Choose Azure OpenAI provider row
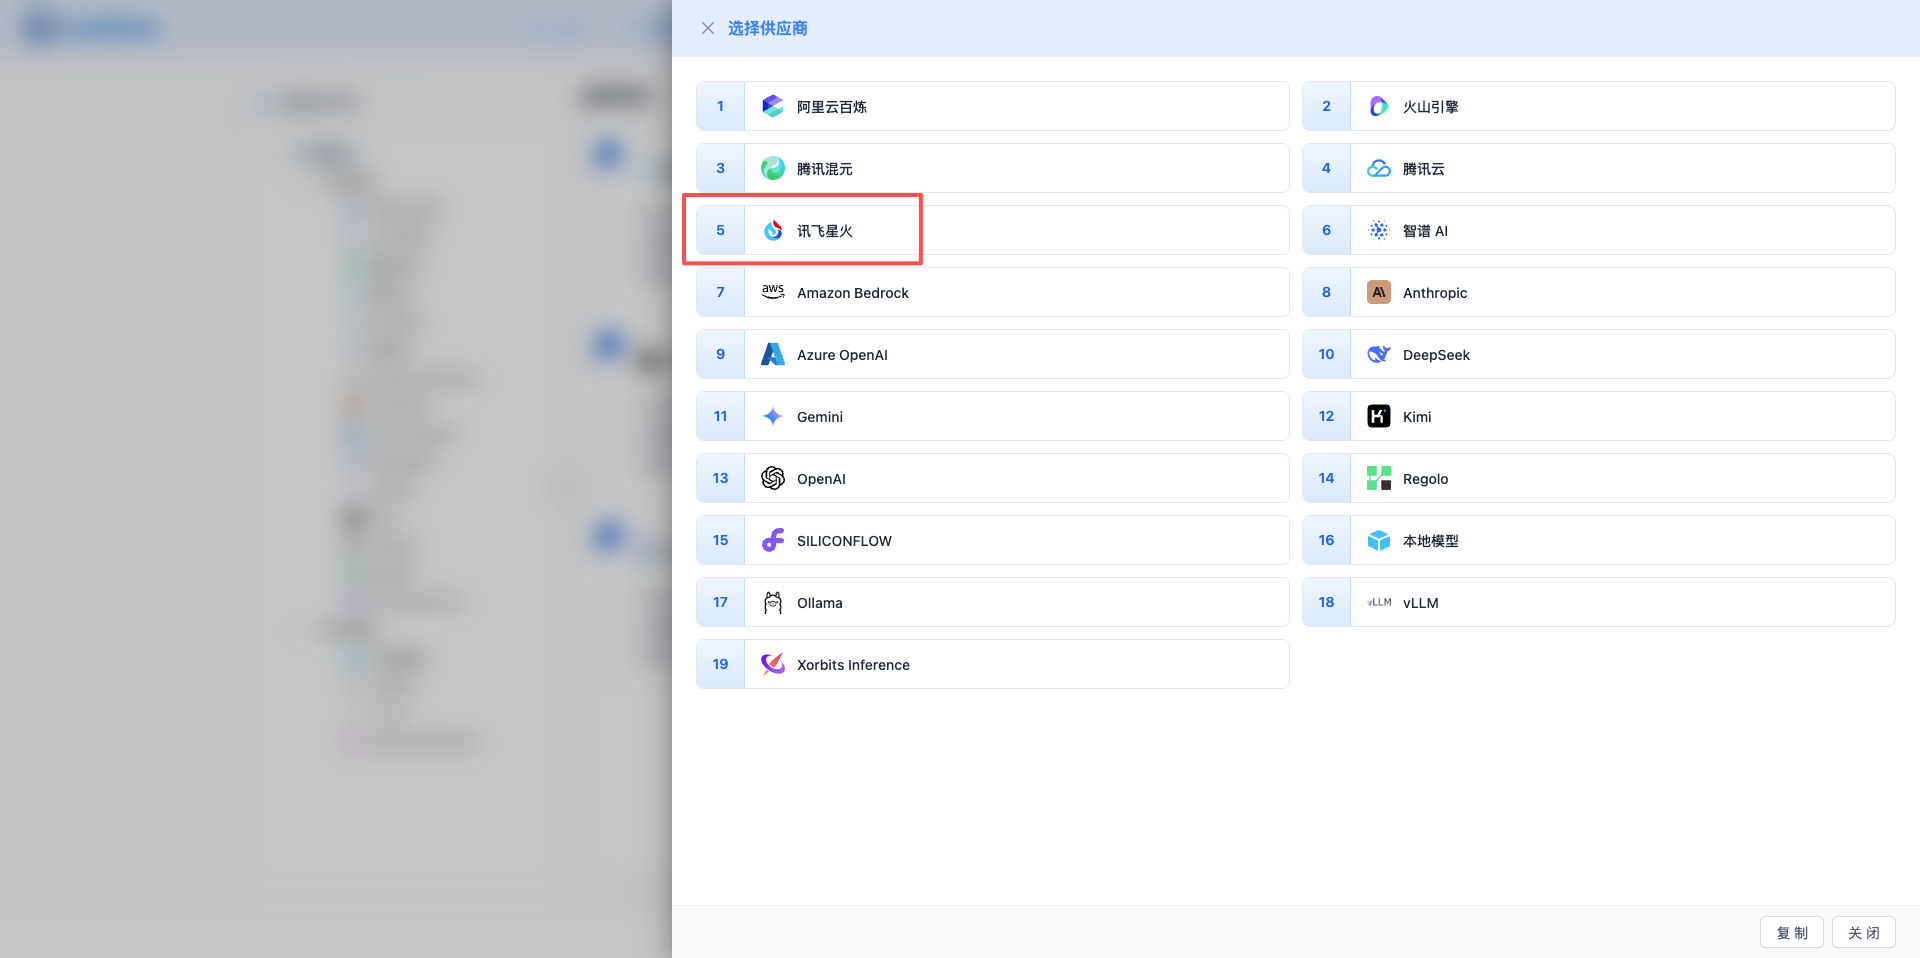Screen dimensions: 1920x958 [x=842, y=355]
